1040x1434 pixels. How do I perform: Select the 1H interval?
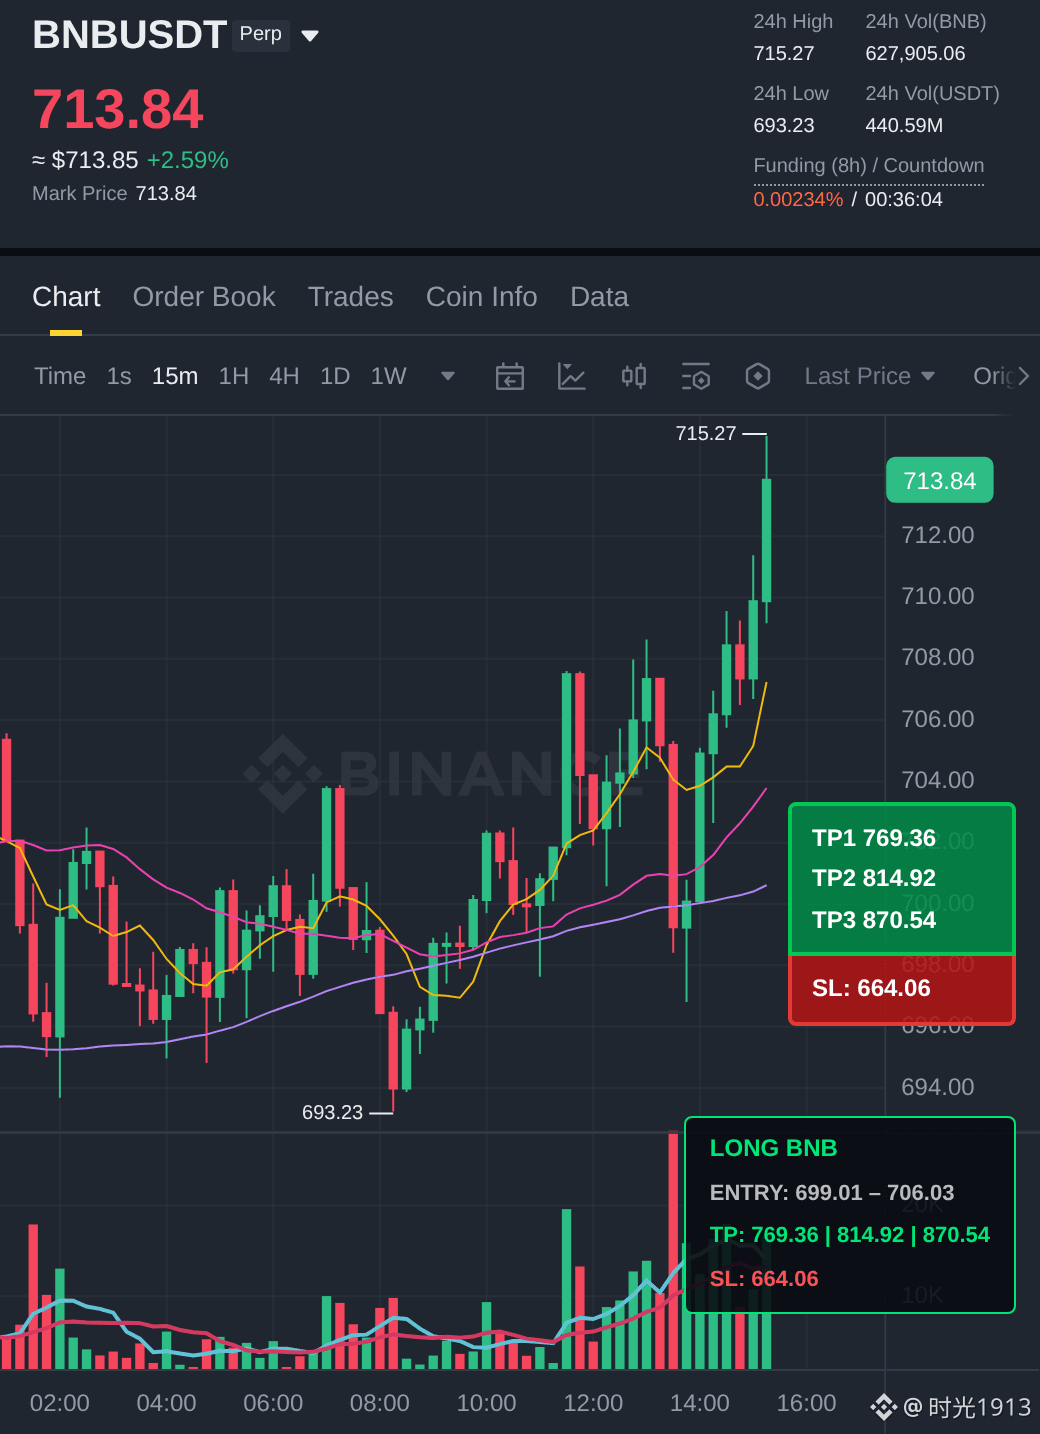234,376
